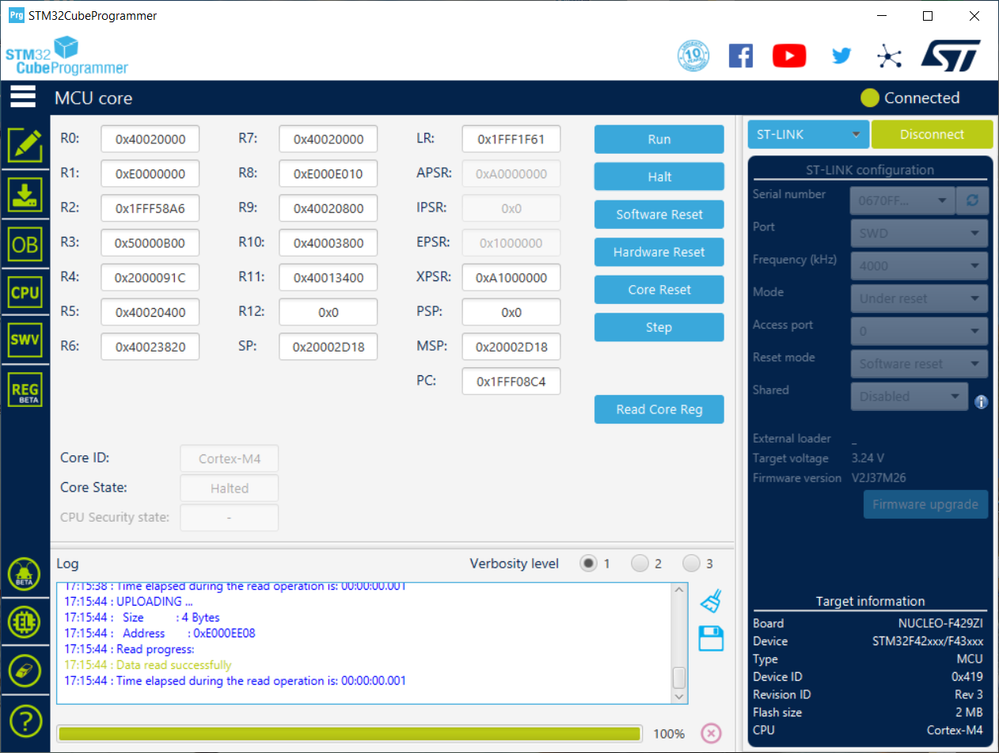Expand the Access port dropdown
Viewport: 999px width, 753px height.
click(919, 331)
